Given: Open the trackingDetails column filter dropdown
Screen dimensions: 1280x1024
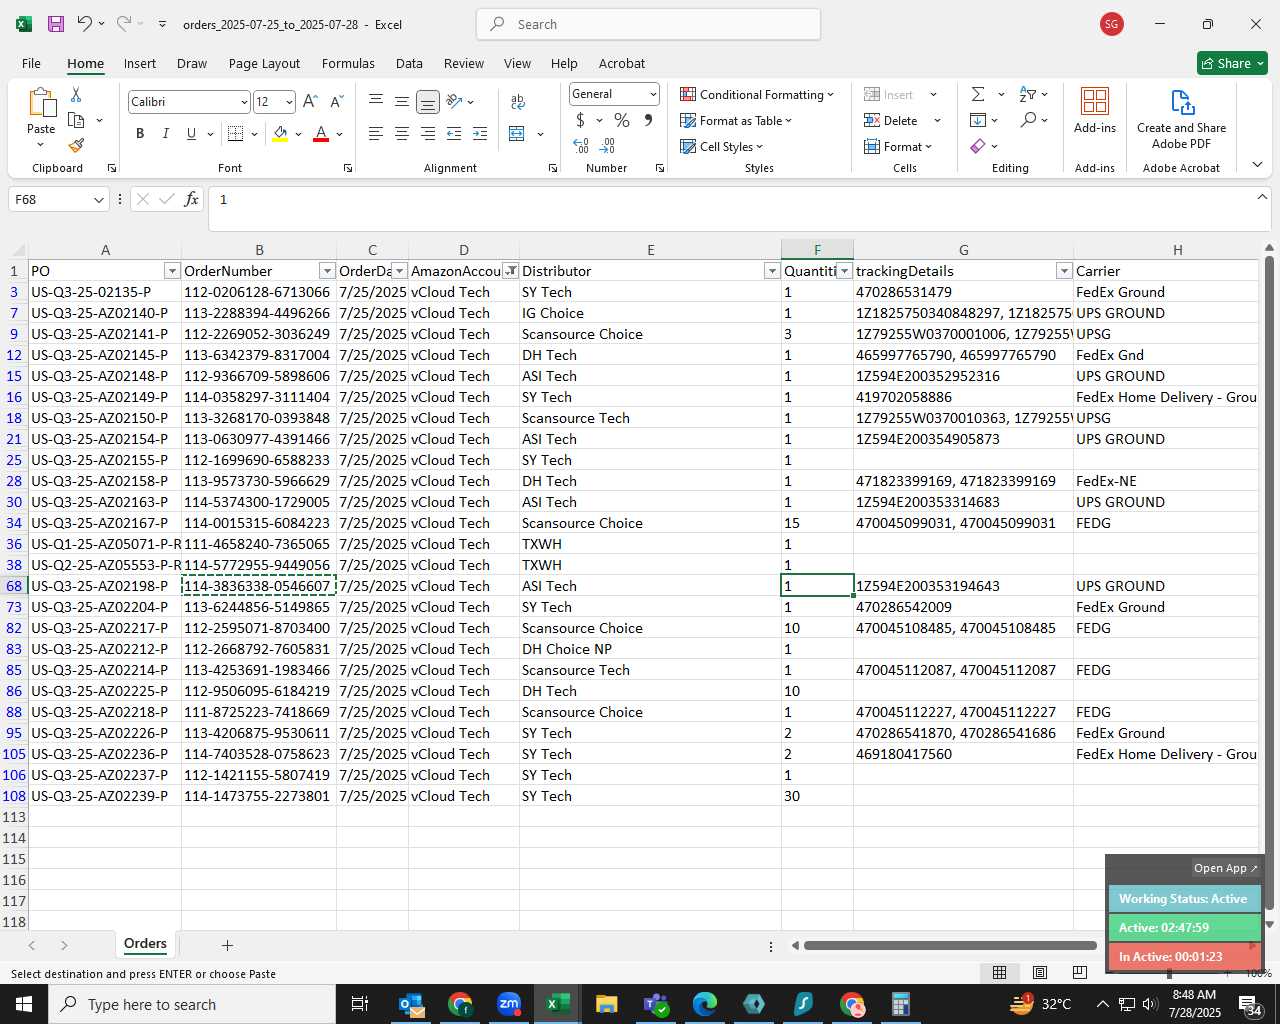Looking at the screenshot, I should 1065,271.
